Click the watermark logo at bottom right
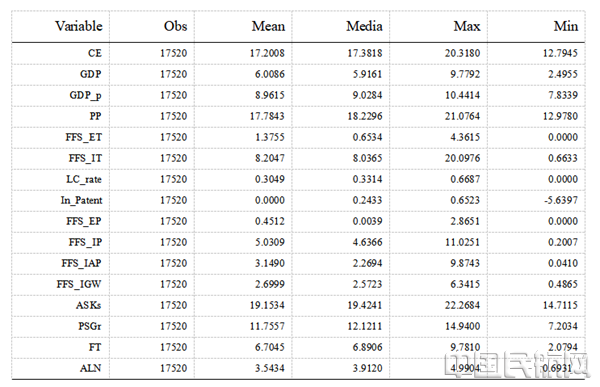 click(x=515, y=364)
